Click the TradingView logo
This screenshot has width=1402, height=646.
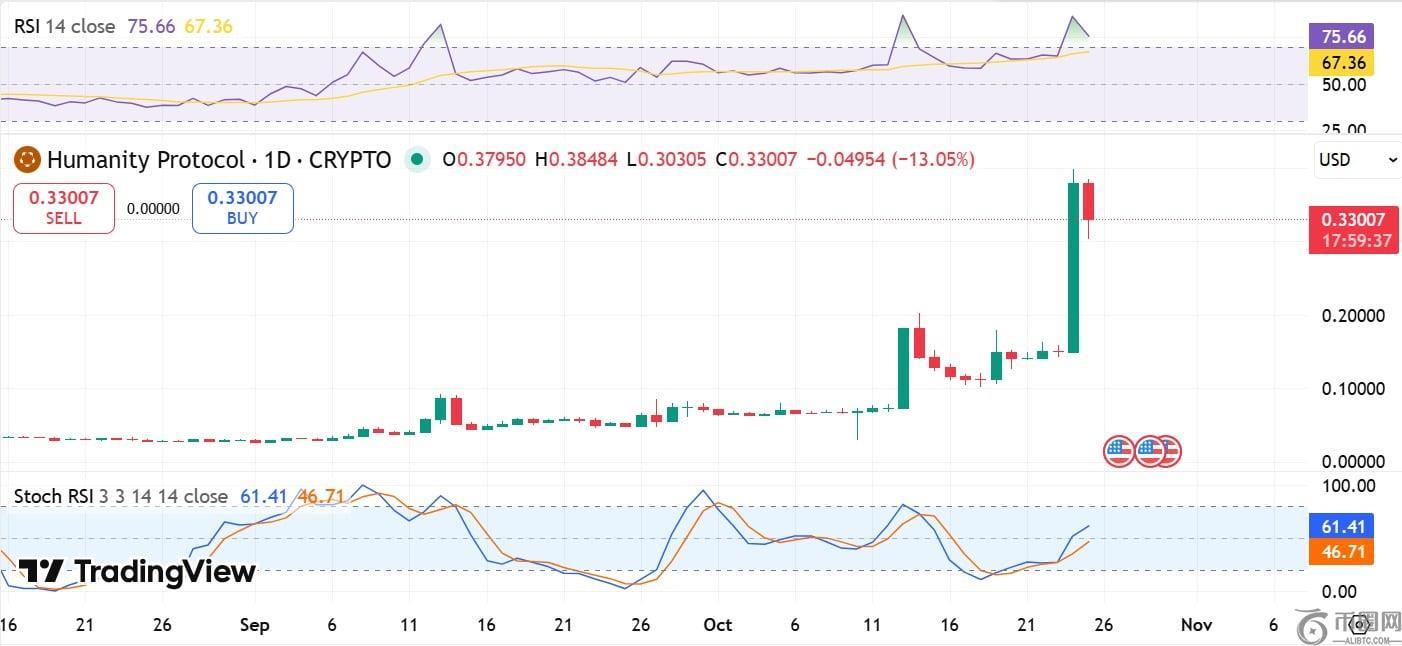[137, 572]
